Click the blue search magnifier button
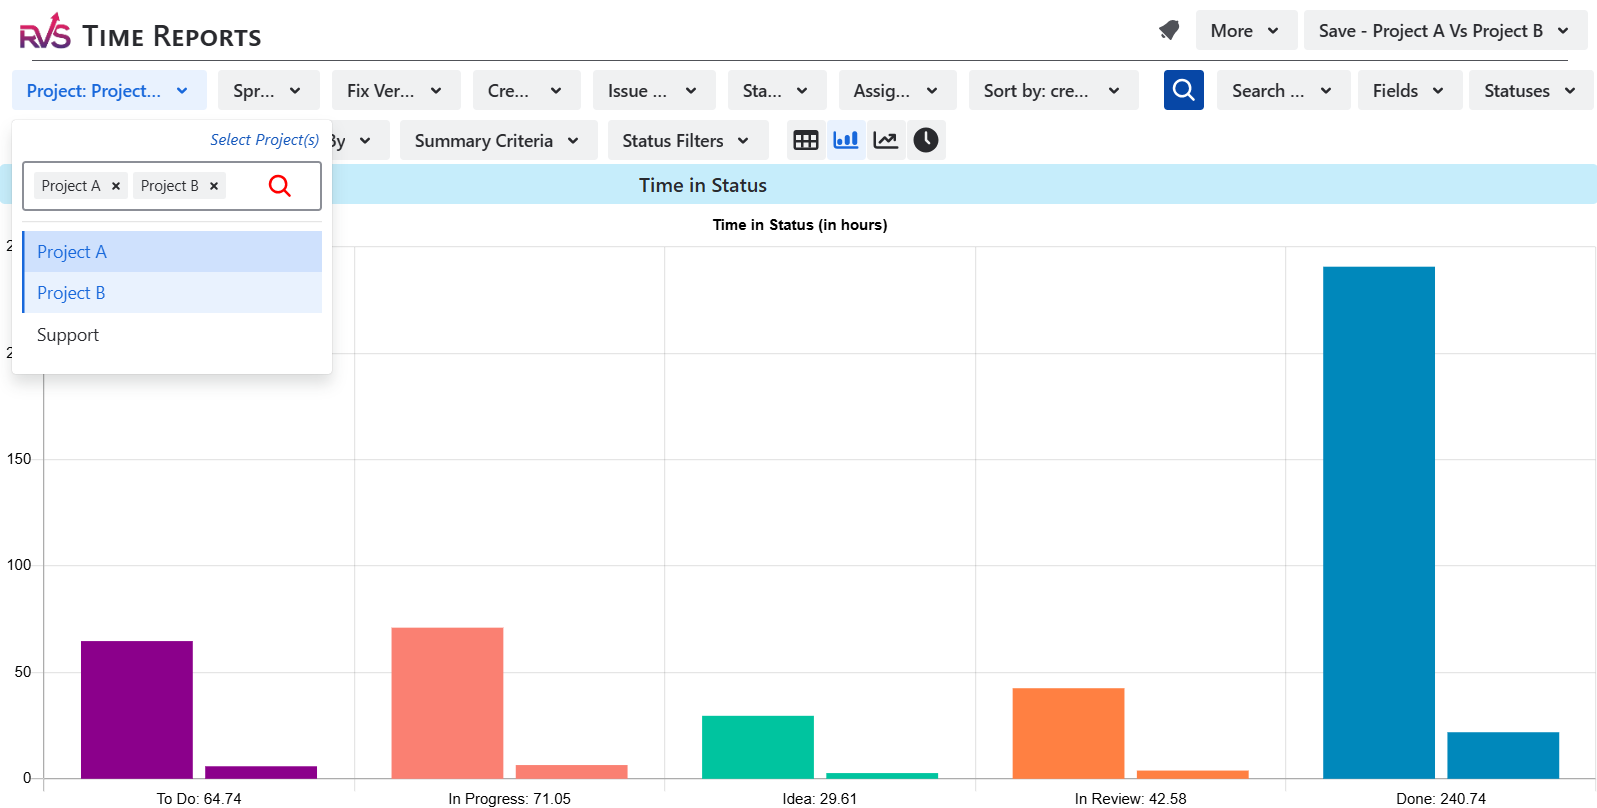 [1183, 90]
